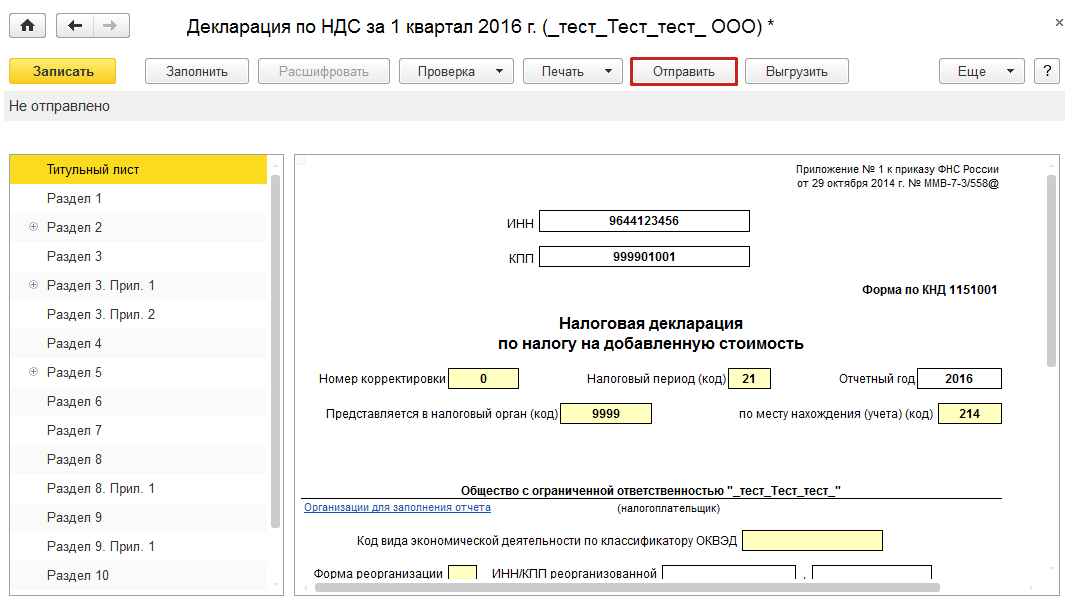The width and height of the screenshot is (1079, 604).
Task: Open the Еще dropdown menu
Action: pos(981,71)
